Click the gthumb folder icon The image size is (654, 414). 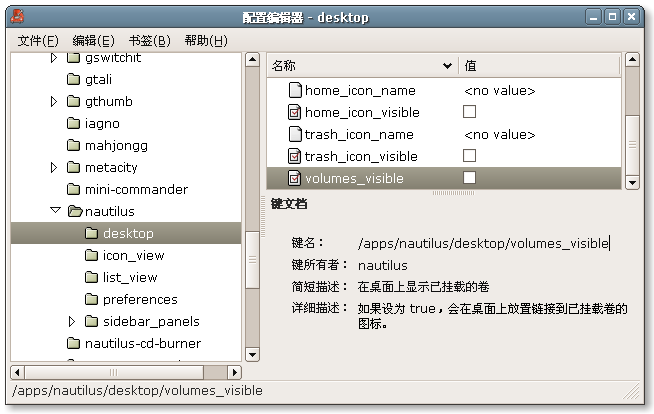(x=73, y=101)
